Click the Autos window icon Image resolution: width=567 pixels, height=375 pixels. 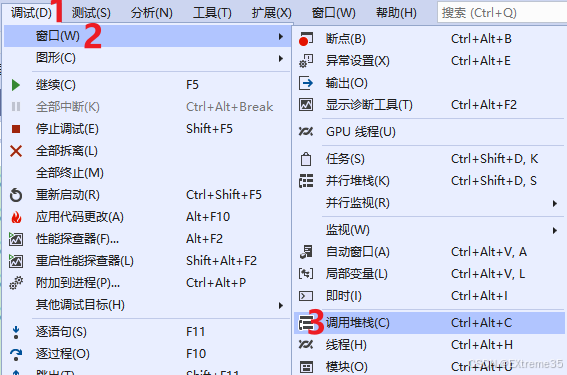pyautogui.click(x=306, y=252)
